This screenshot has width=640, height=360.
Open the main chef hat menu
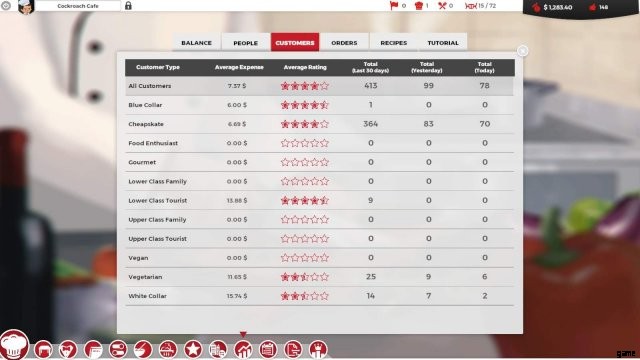pos(15,345)
